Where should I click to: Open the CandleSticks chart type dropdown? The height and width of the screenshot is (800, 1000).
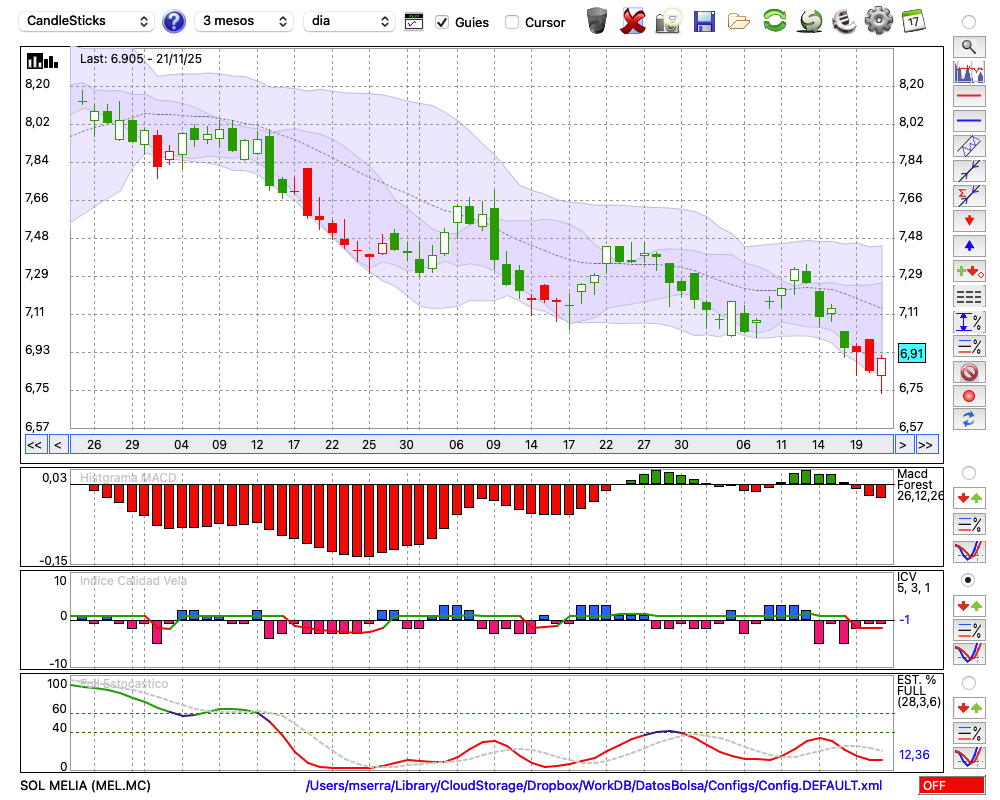click(88, 21)
